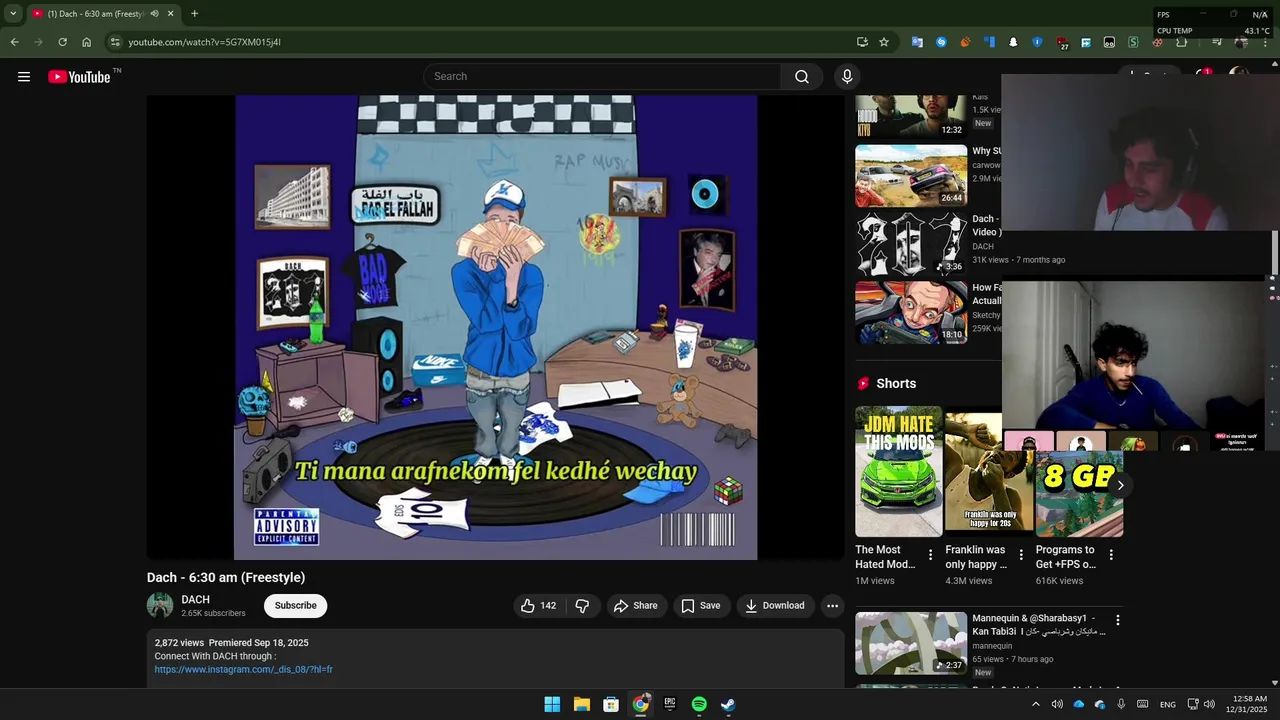
Task: Open the 12:32 video thumbnail
Action: click(x=911, y=116)
